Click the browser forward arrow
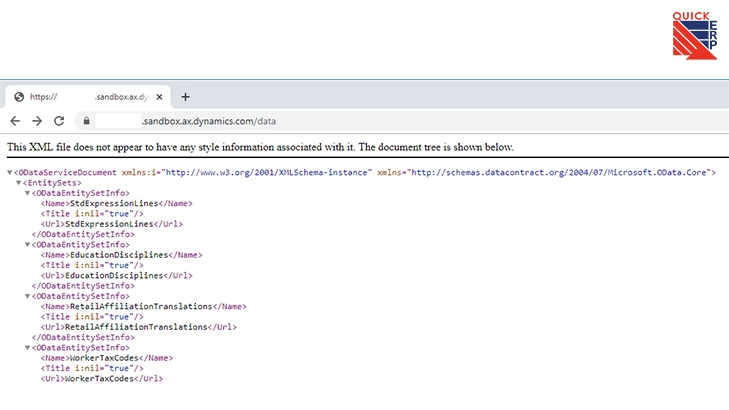This screenshot has height=410, width=729. click(37, 121)
